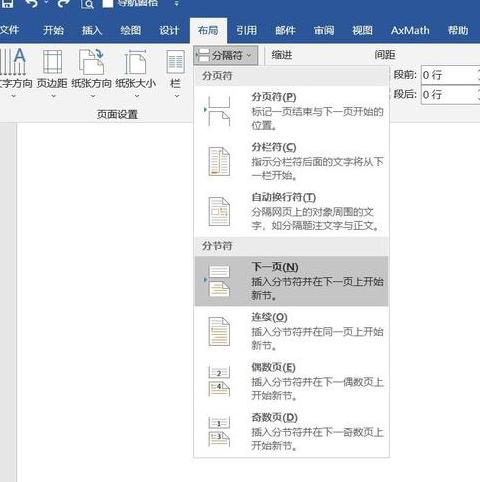Click the Text Wrapping break (自动换行符) icon
Viewport: 480px width, 482px height.
pyautogui.click(x=219, y=212)
